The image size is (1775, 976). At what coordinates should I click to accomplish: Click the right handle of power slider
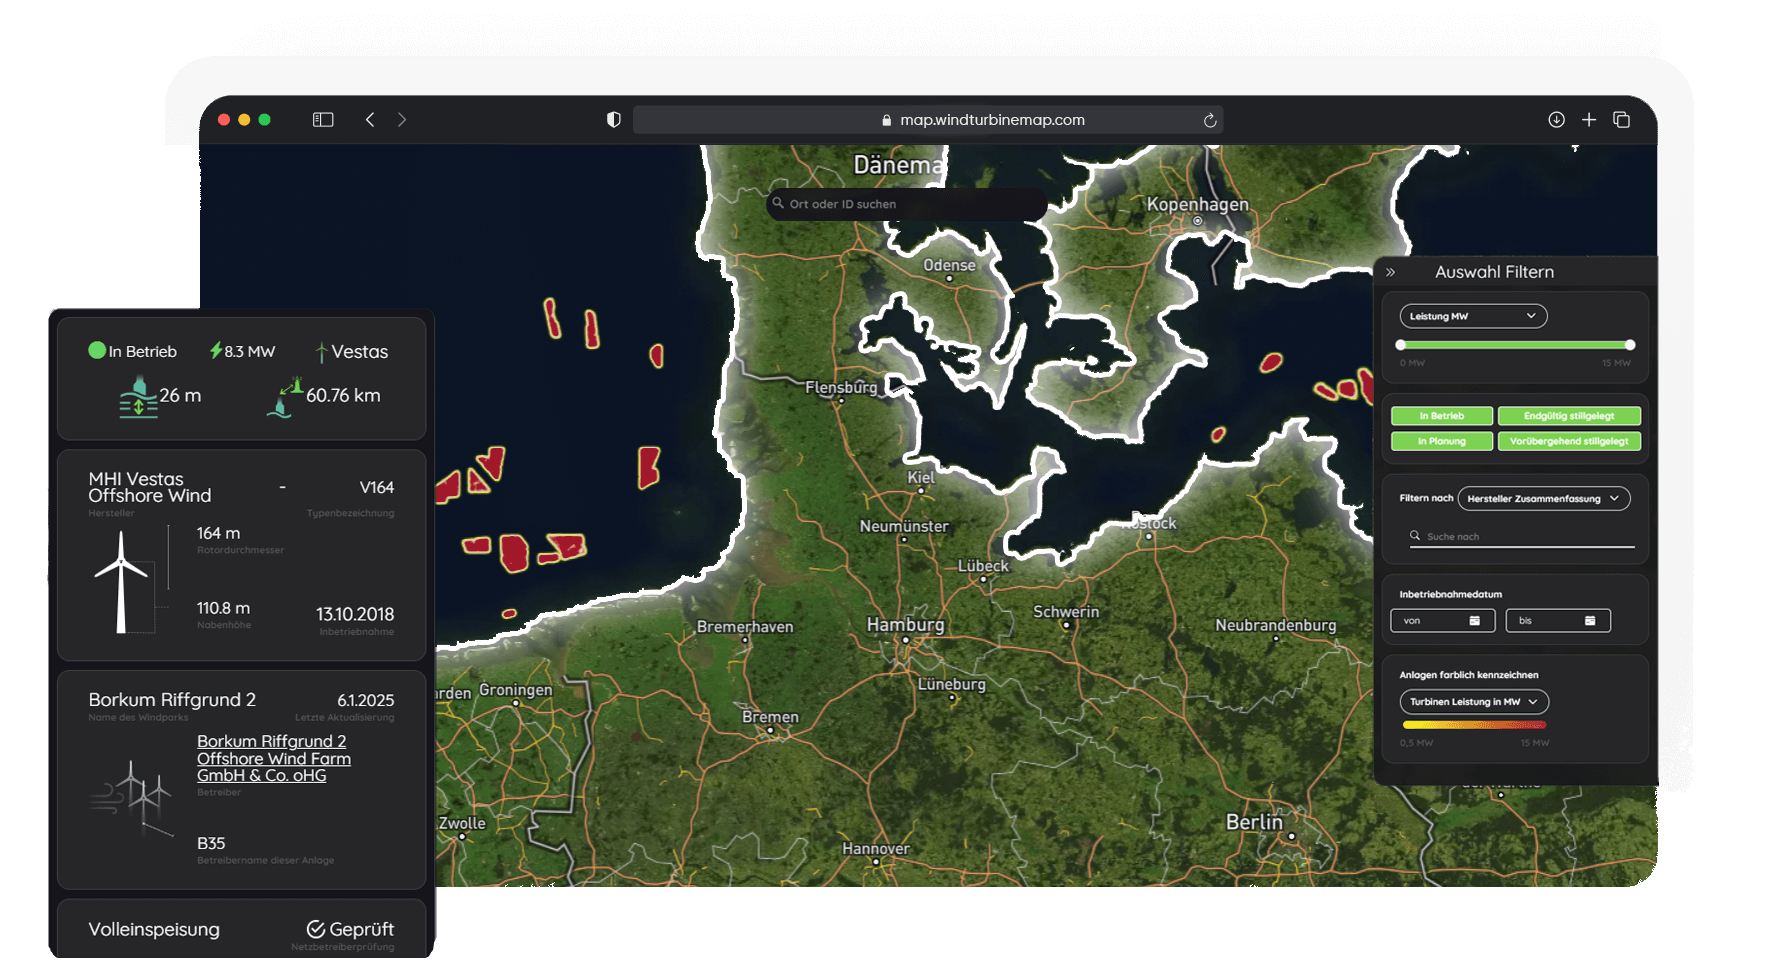[x=1630, y=345]
